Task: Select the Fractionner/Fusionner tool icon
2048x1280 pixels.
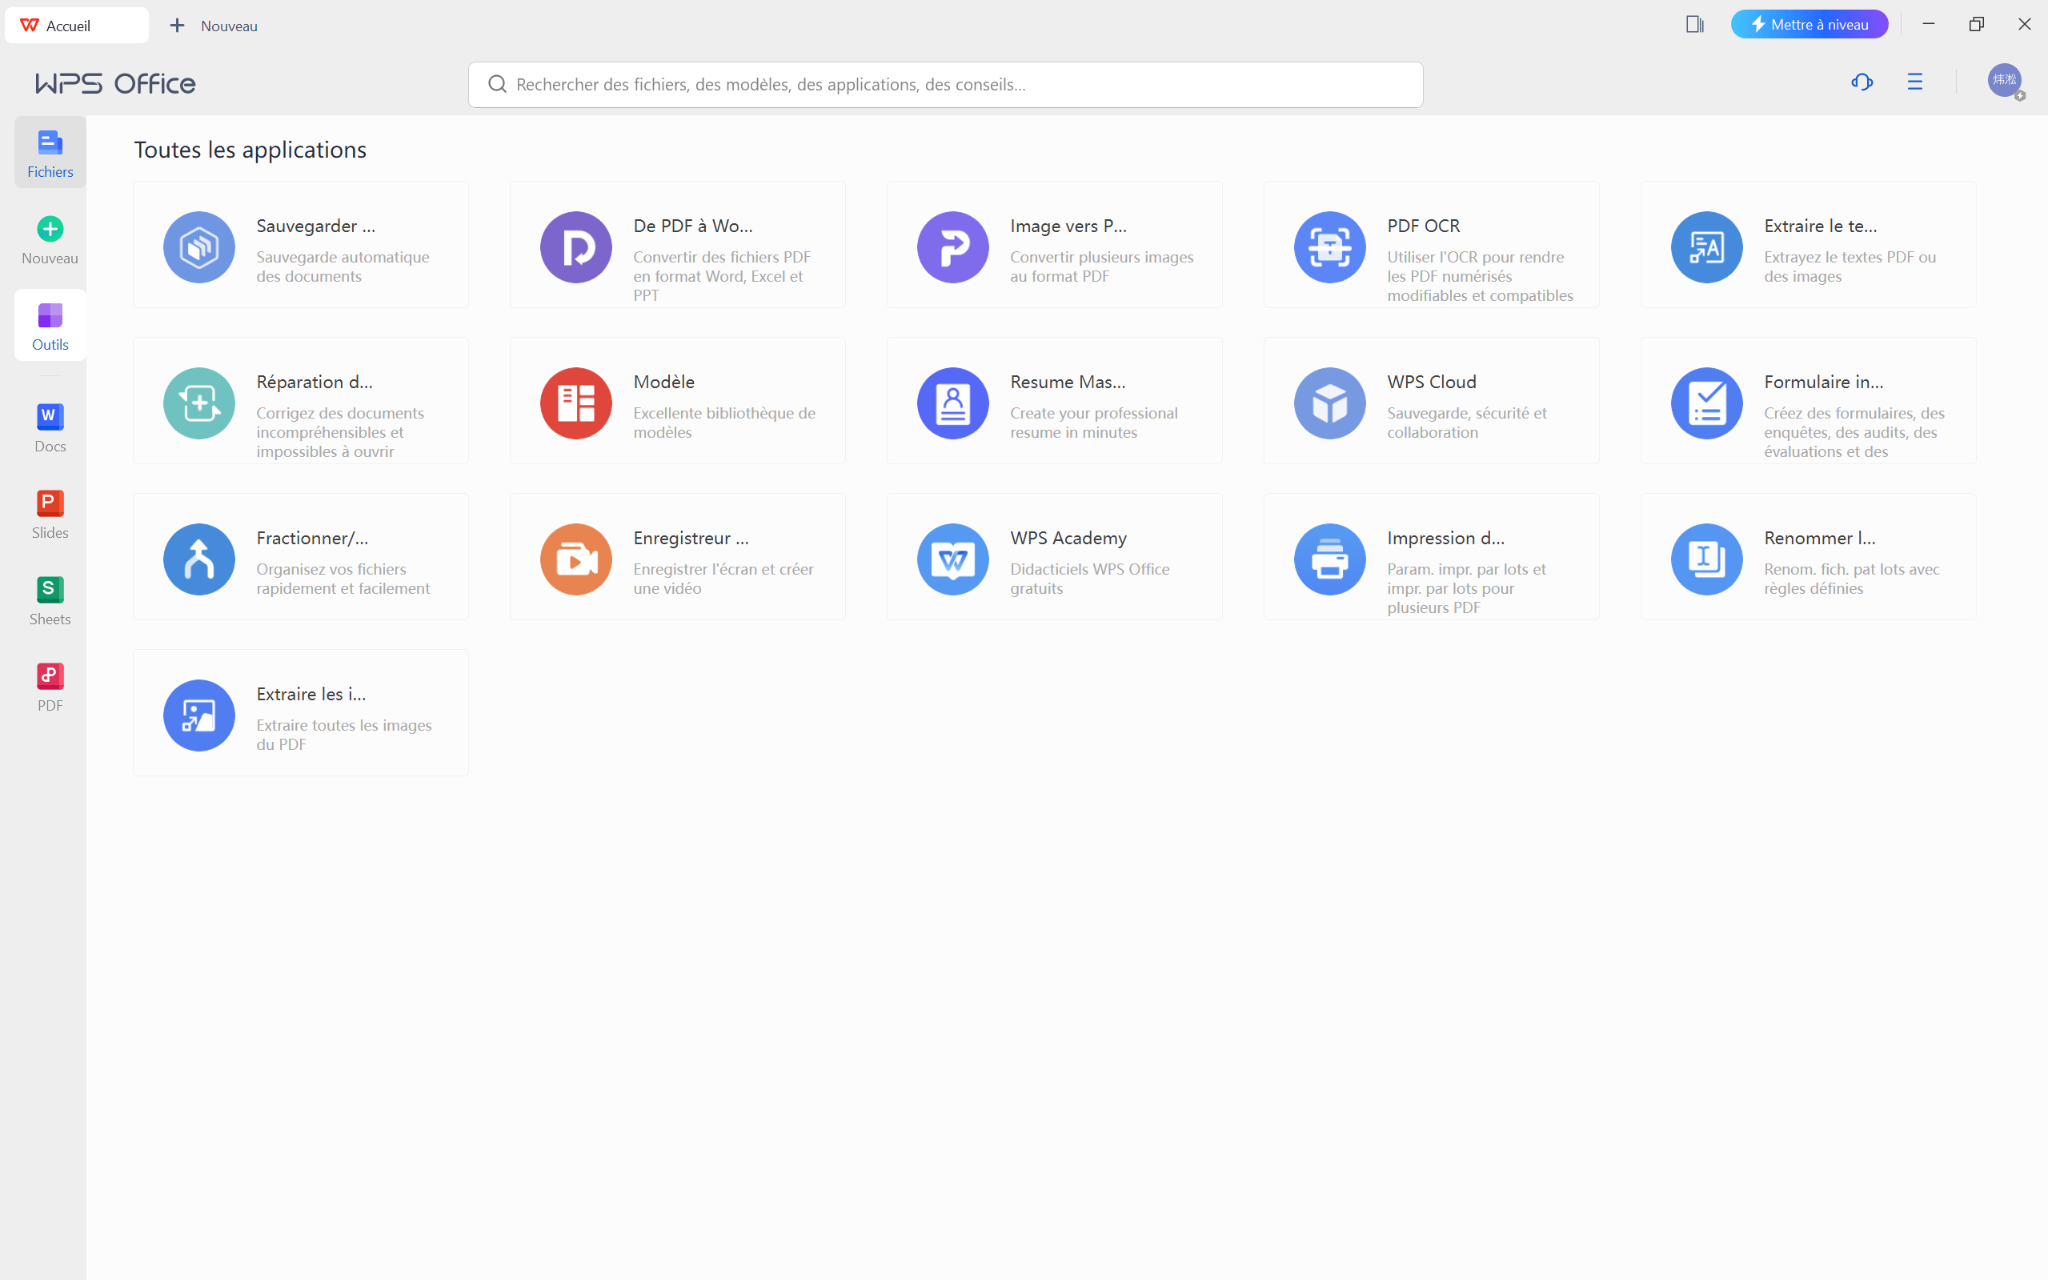Action: (x=199, y=559)
